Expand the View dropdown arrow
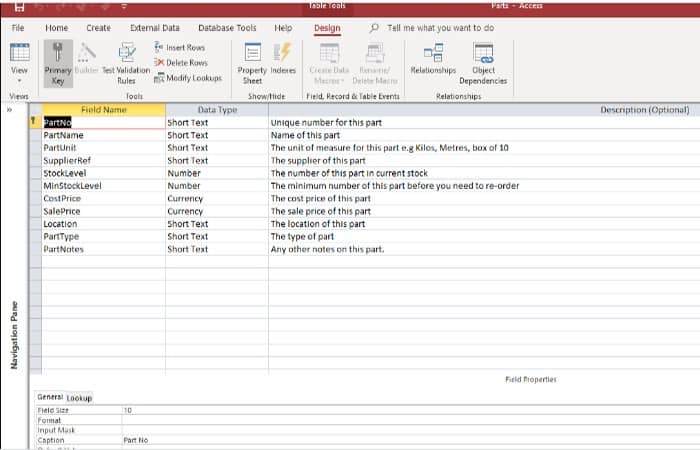 point(20,81)
